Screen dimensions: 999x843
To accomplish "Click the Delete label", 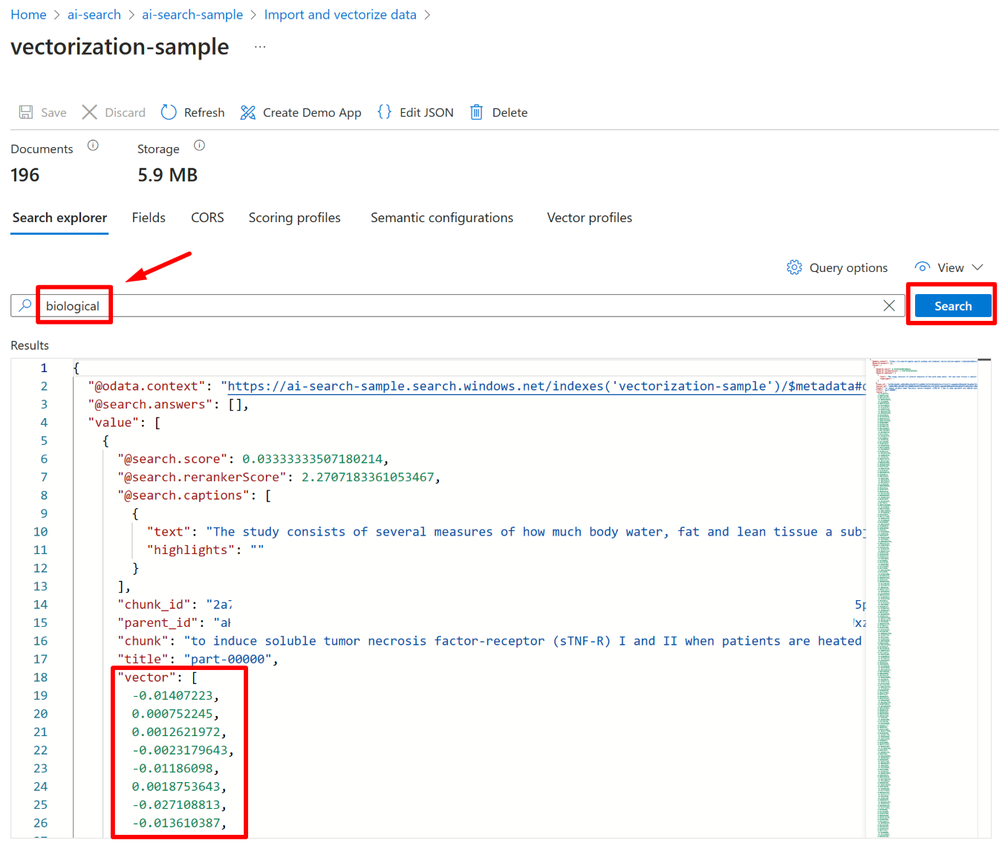I will tap(510, 113).
